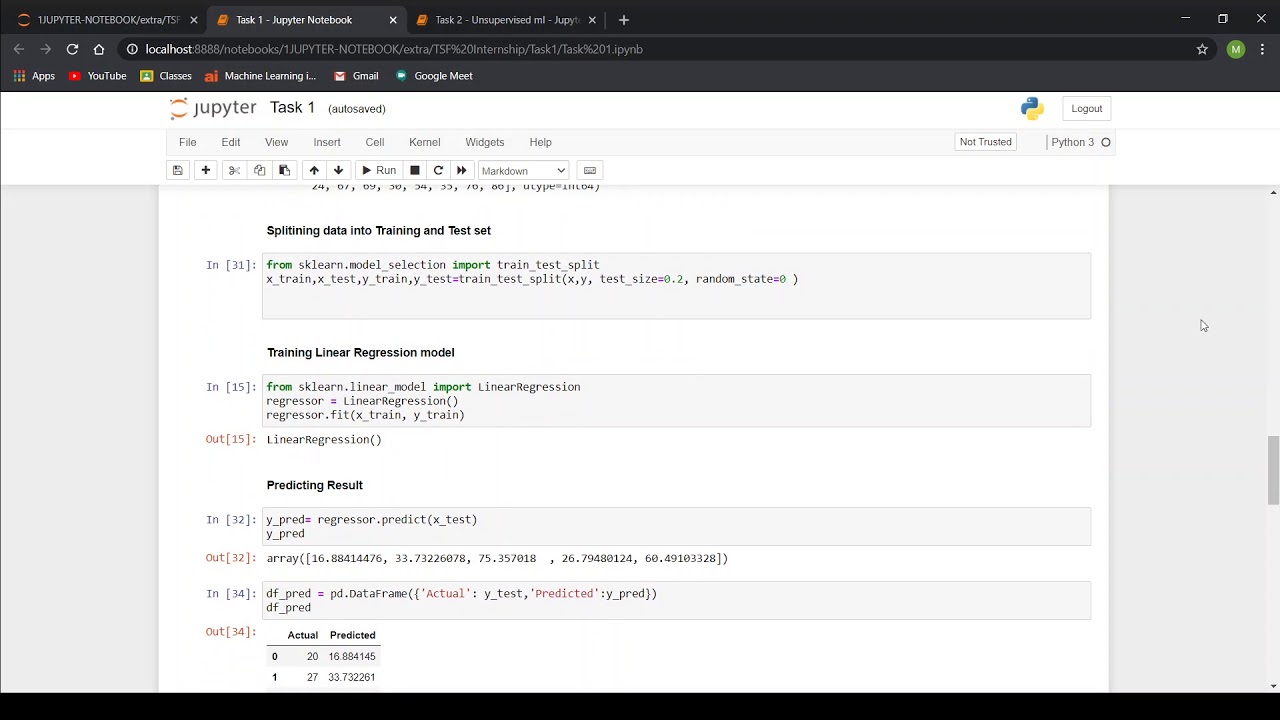Click into the regressor.predict code cell
1280x720 pixels.
(x=676, y=527)
